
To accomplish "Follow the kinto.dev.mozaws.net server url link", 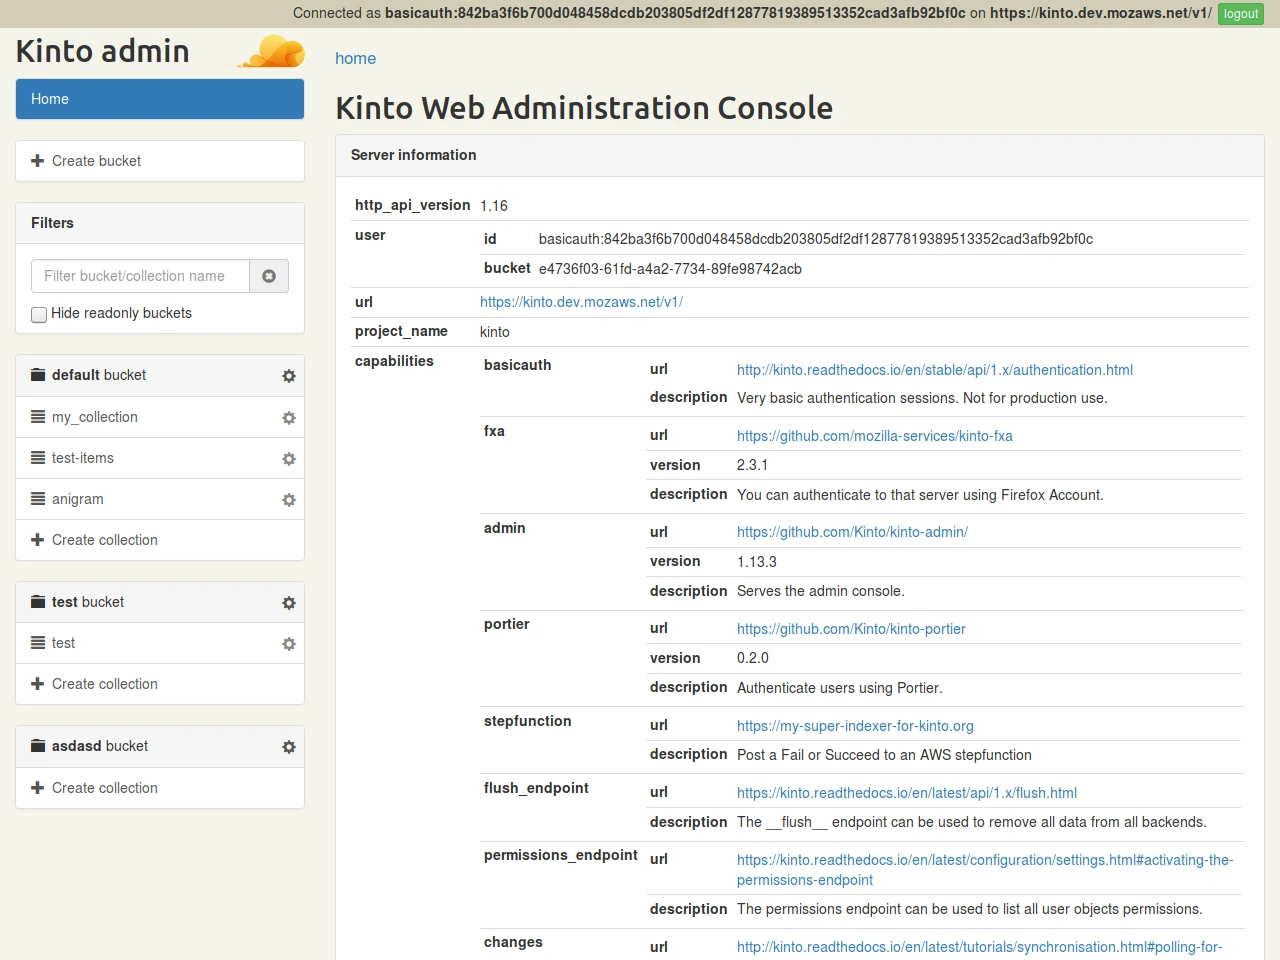I will [x=581, y=302].
